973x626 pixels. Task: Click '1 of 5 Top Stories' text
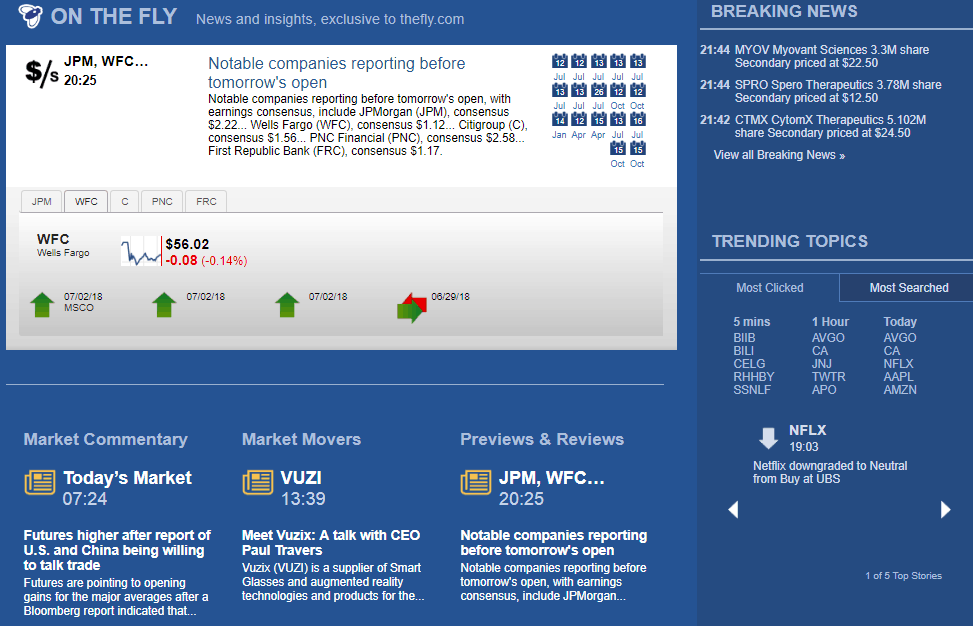point(904,576)
